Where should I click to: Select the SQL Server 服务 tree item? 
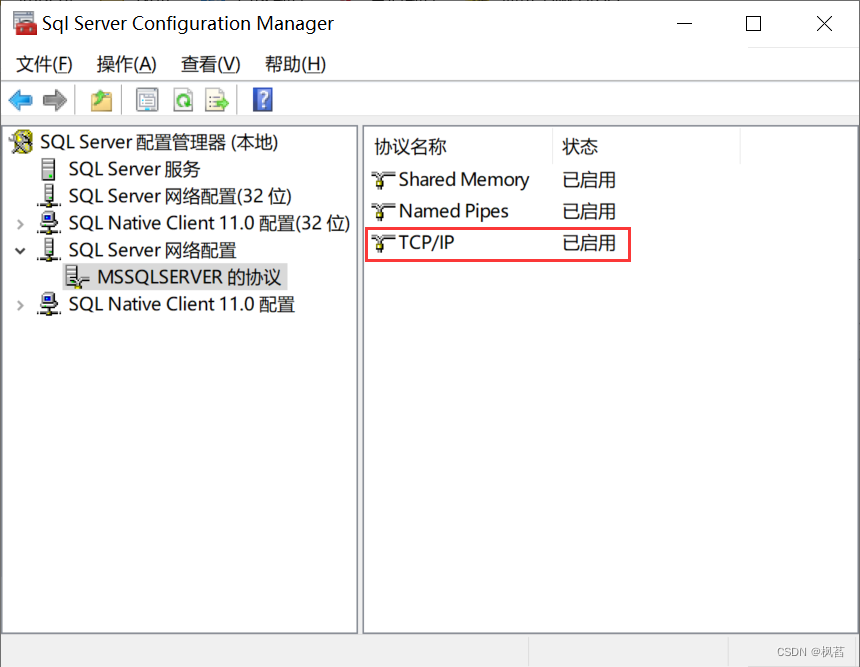[x=134, y=169]
